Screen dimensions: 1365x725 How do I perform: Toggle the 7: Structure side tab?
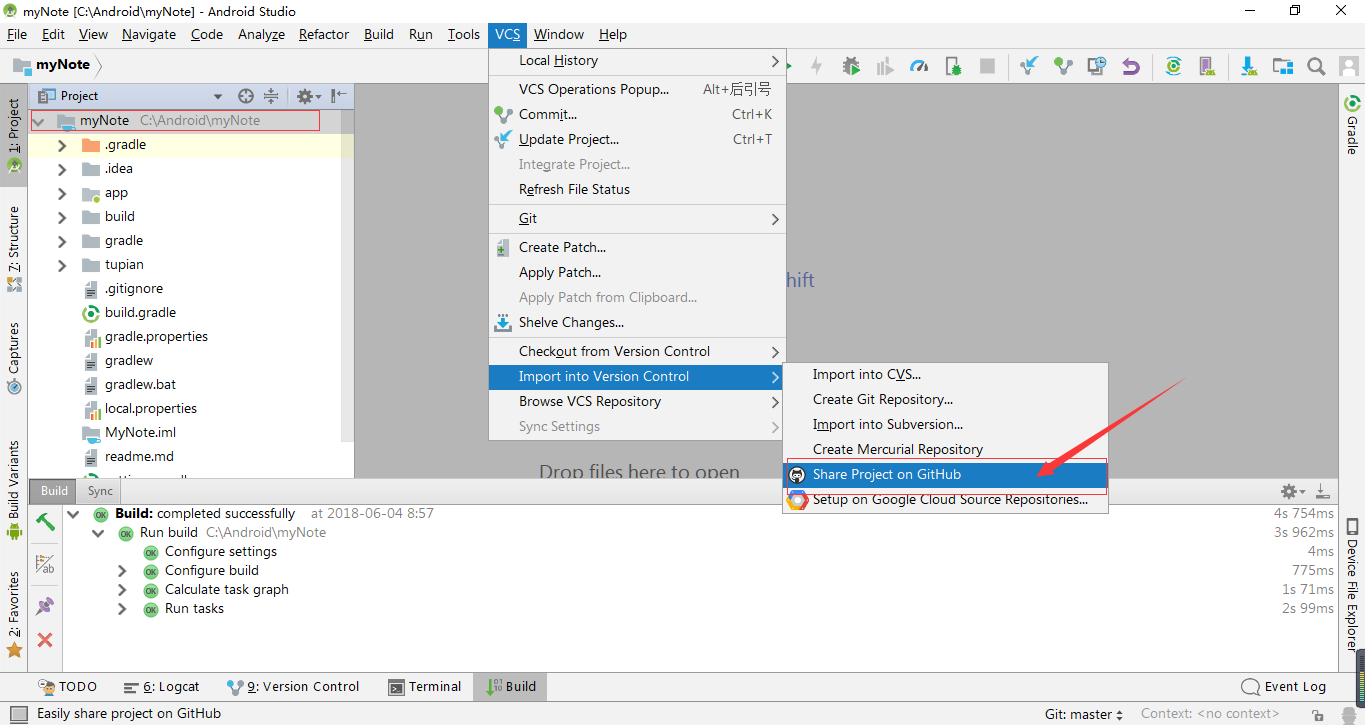point(14,248)
